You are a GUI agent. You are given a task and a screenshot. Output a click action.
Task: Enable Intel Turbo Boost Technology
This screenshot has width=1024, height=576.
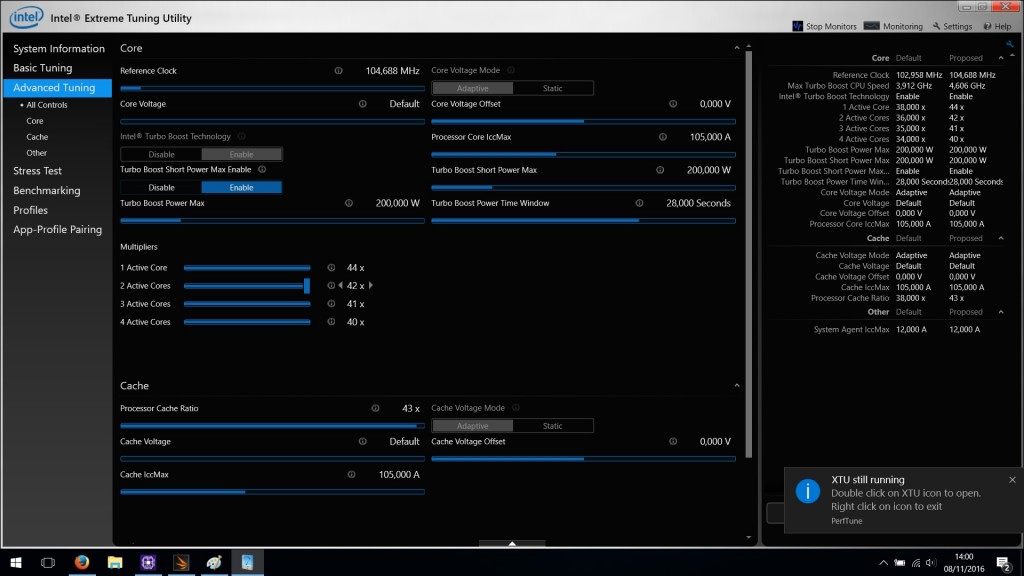[242, 155]
